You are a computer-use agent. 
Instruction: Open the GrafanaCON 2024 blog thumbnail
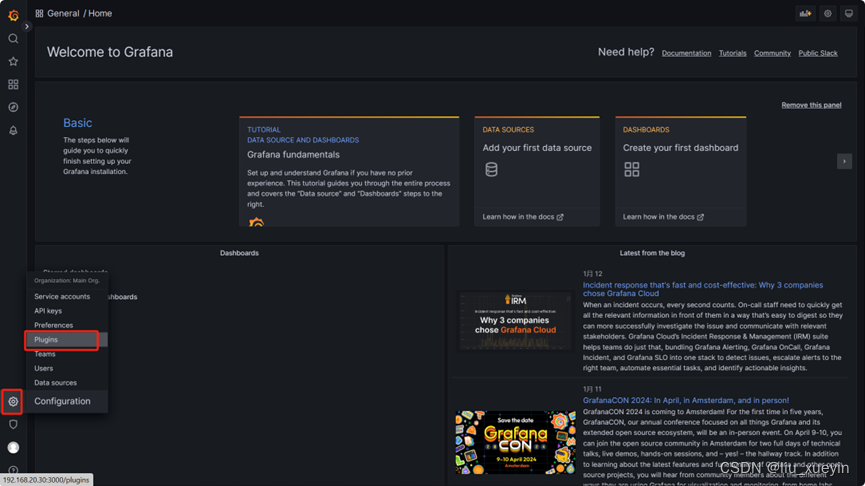coord(515,442)
